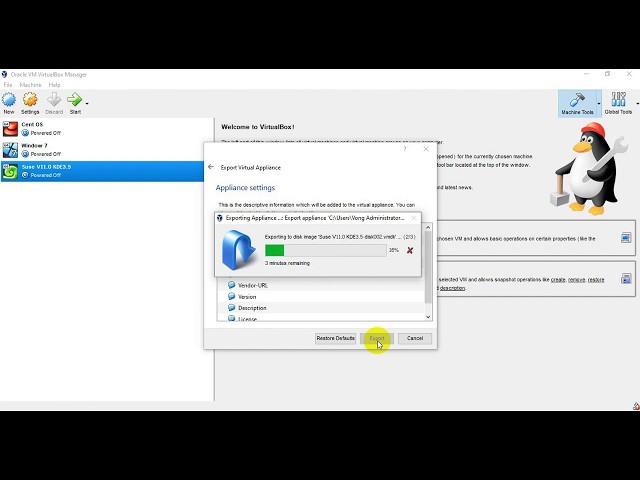
Task: Click the settings list scroll down arrow
Action: click(428, 317)
